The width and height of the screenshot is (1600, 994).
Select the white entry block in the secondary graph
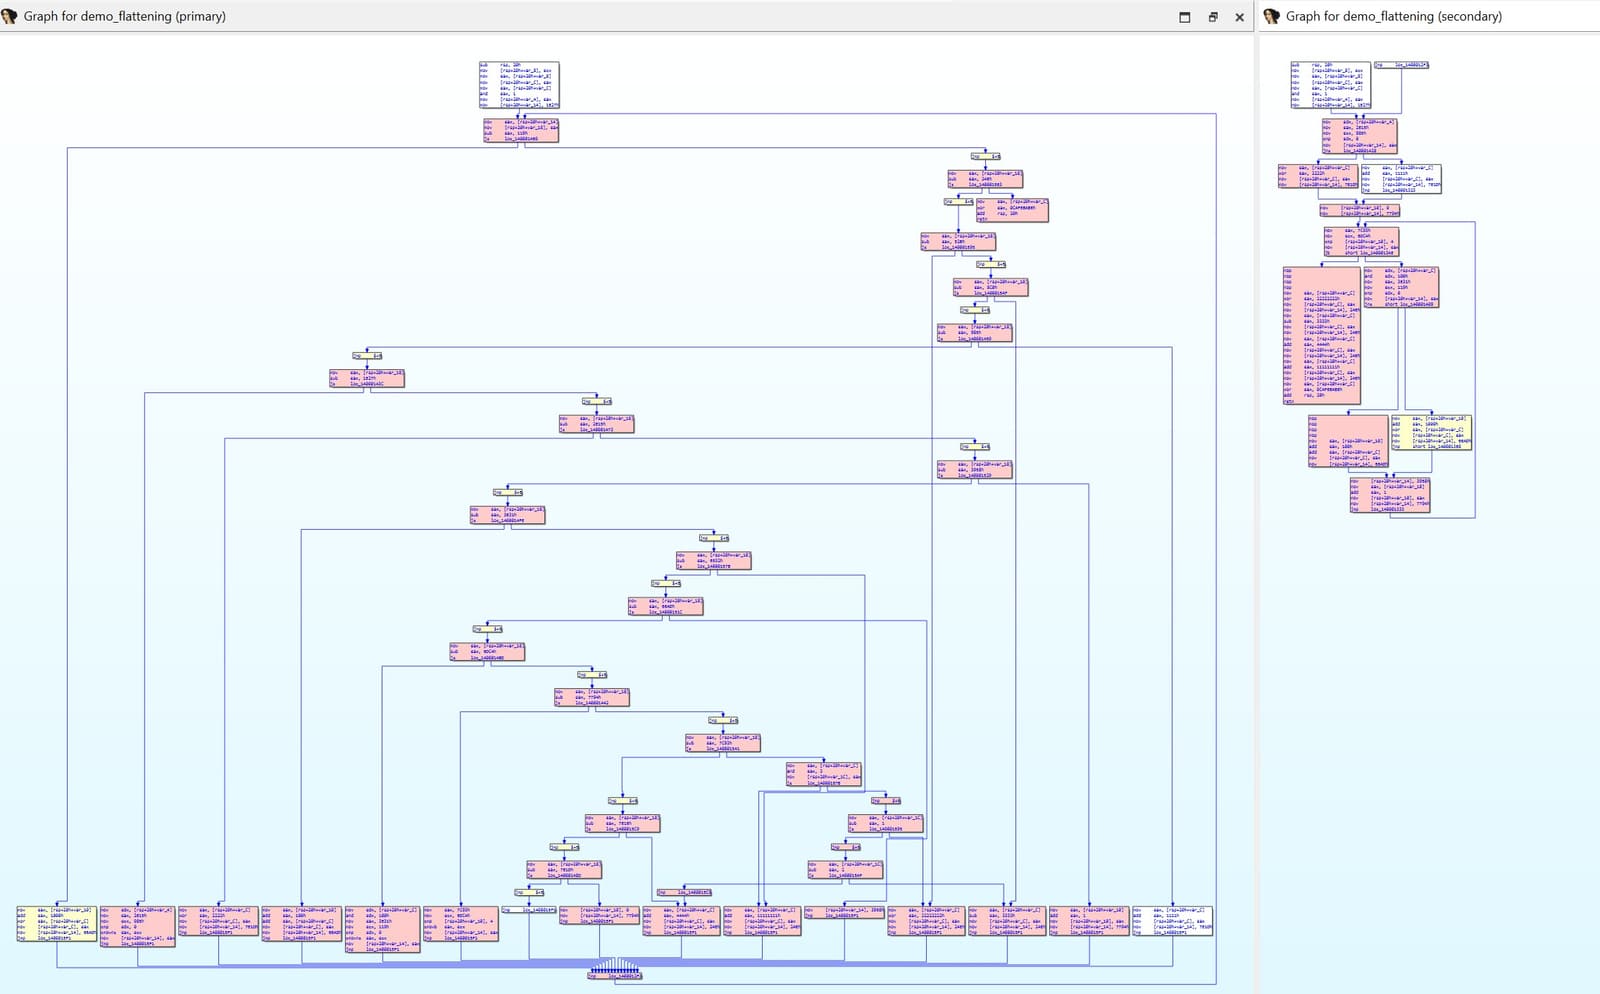[x=1330, y=85]
